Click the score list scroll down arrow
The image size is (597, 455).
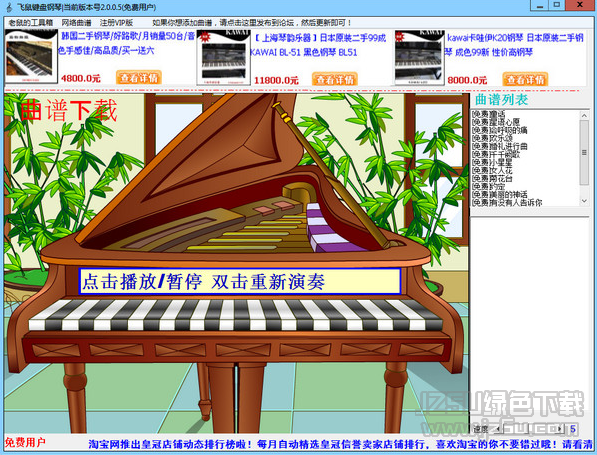coord(584,201)
